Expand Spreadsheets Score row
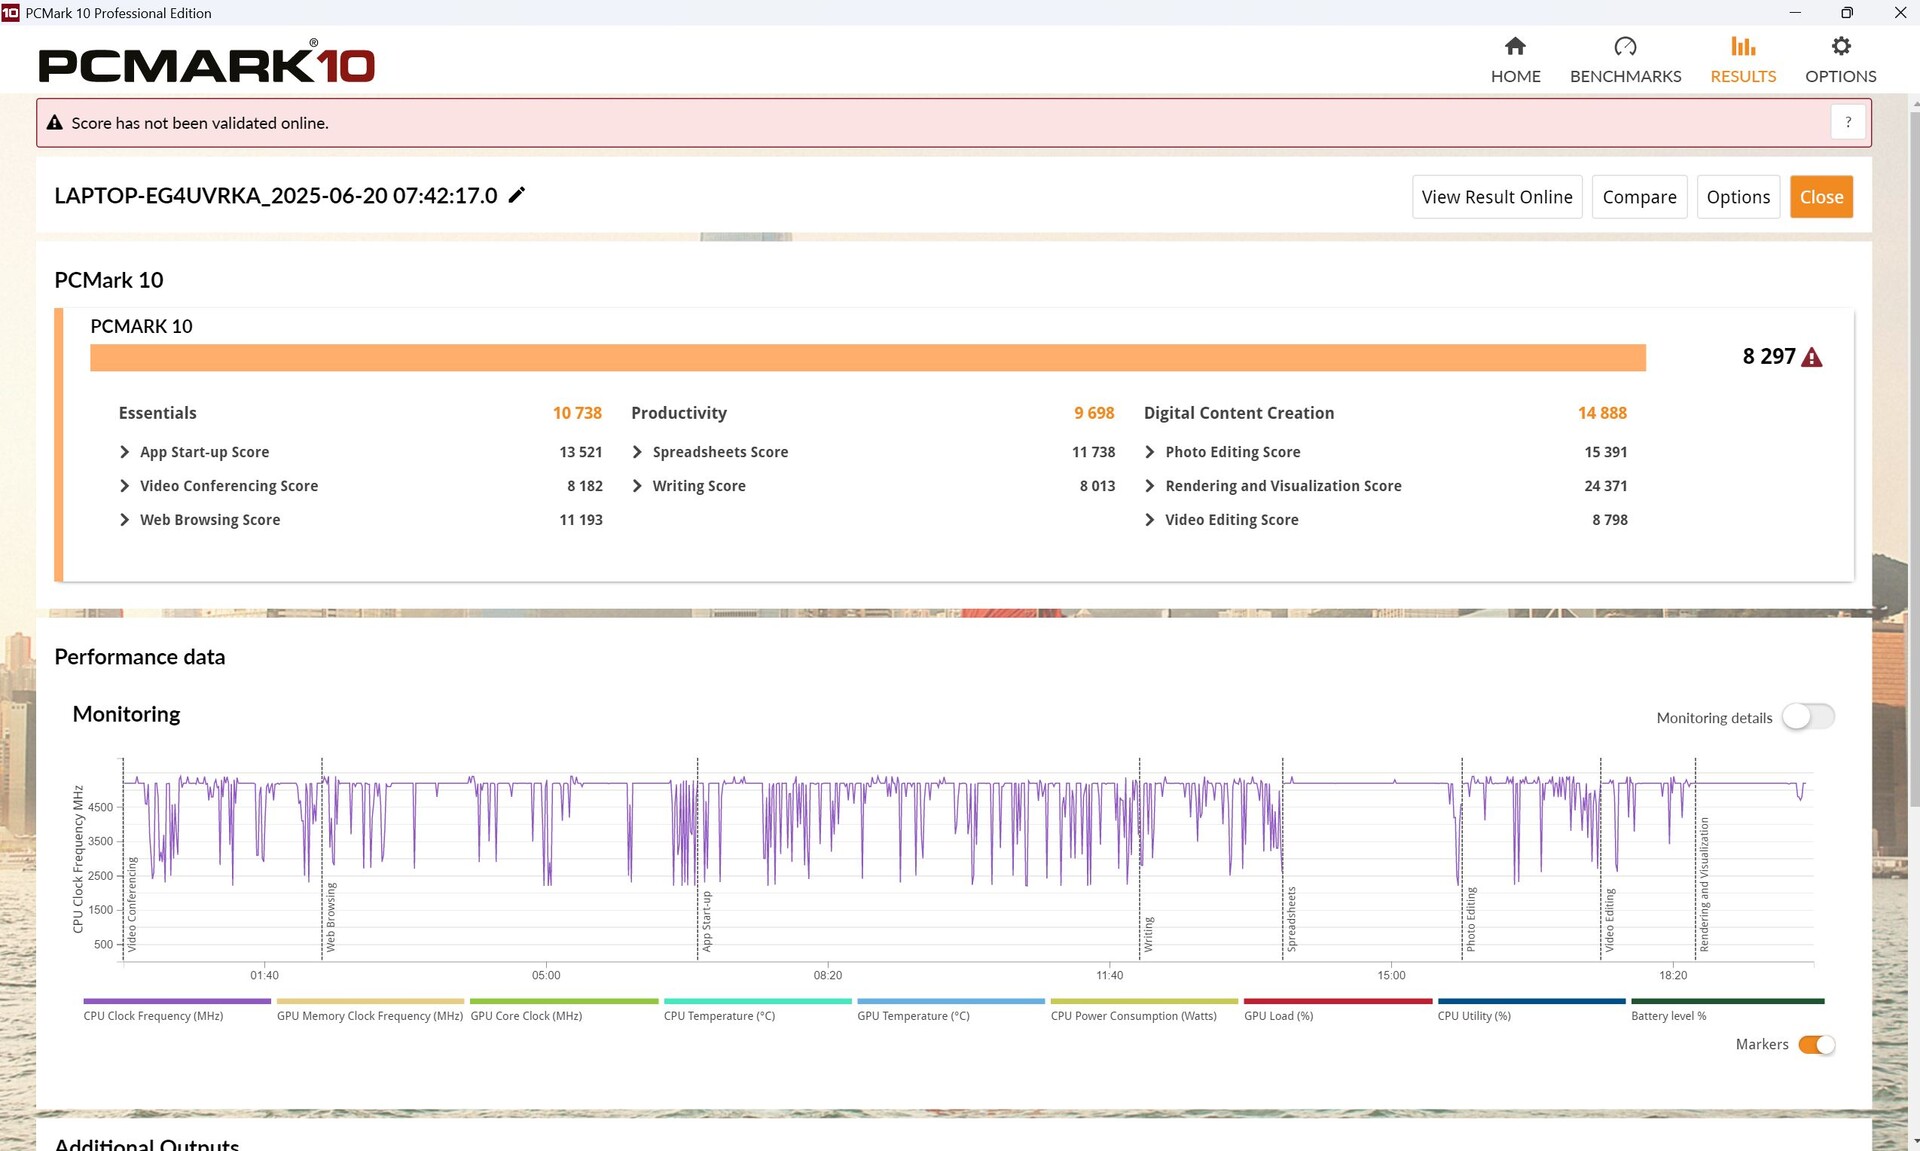The image size is (1920, 1151). point(637,452)
